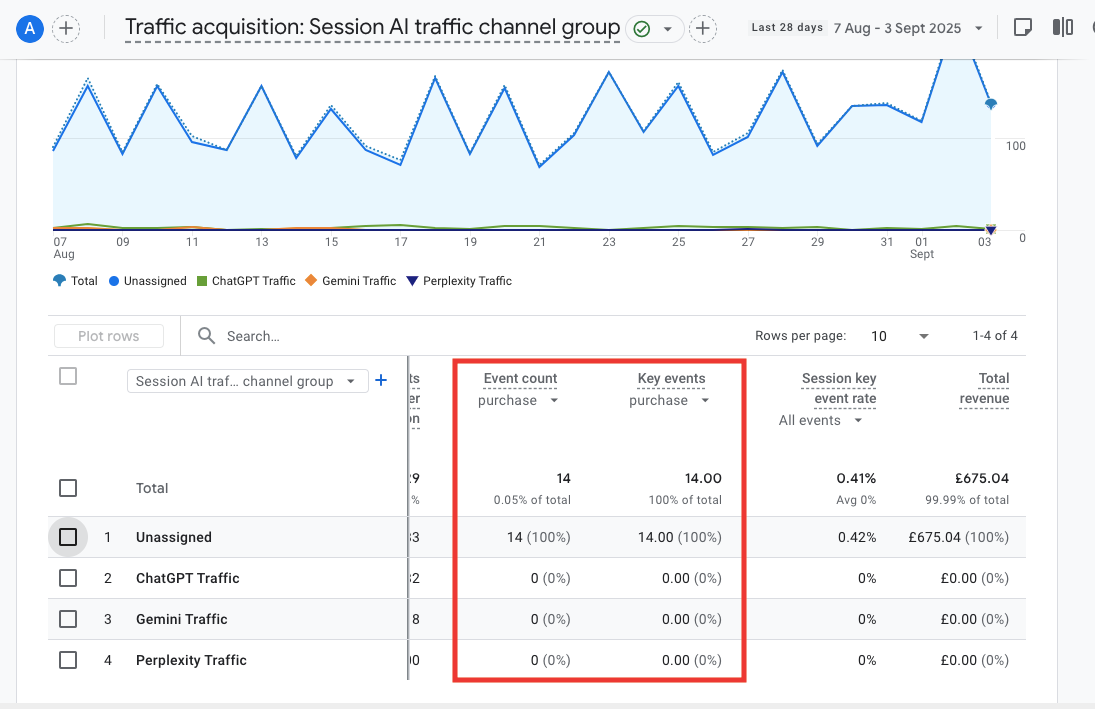Open the Session AI channel group dimension dropdown
Viewport: 1095px width, 709px height.
click(x=246, y=382)
